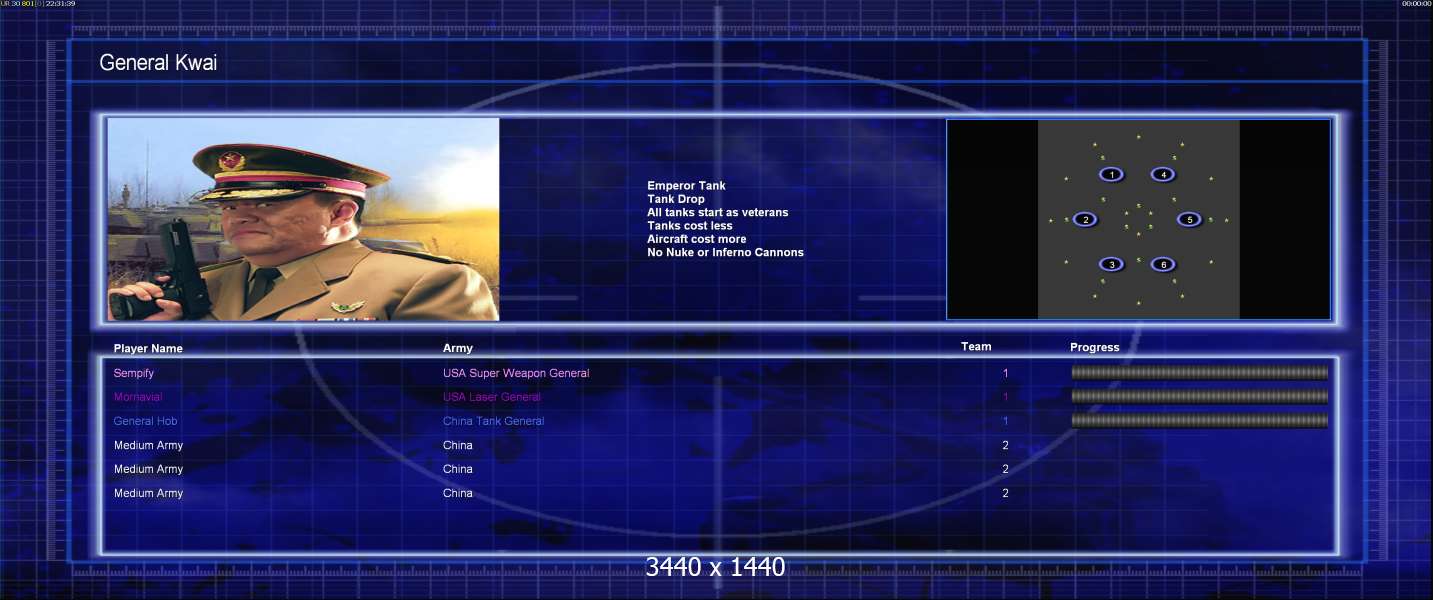Click 'USA Super Weapon General' army text
The width and height of the screenshot is (1433, 600).
[x=516, y=373]
